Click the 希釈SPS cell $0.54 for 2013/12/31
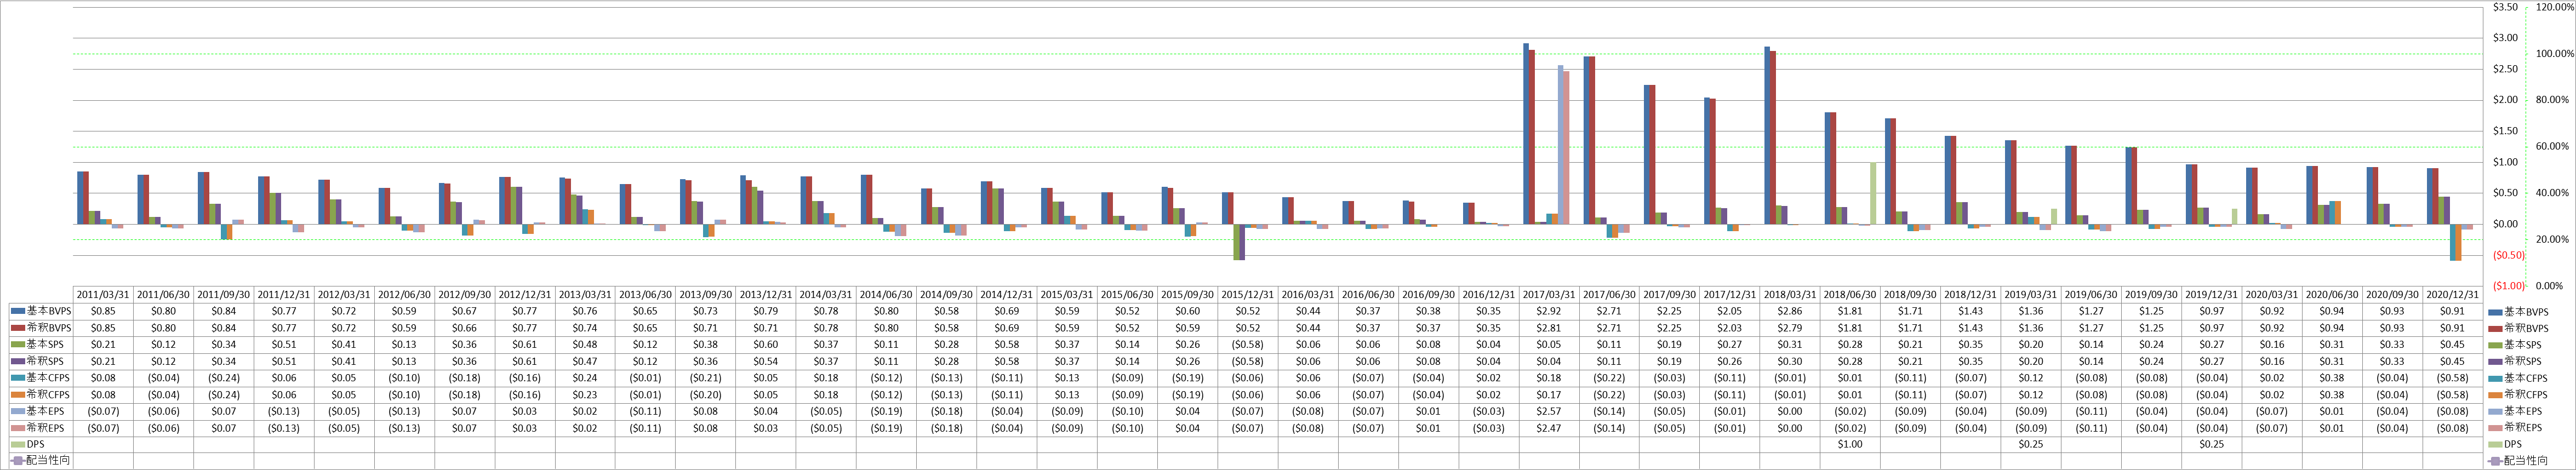The image size is (2576, 470). [766, 361]
